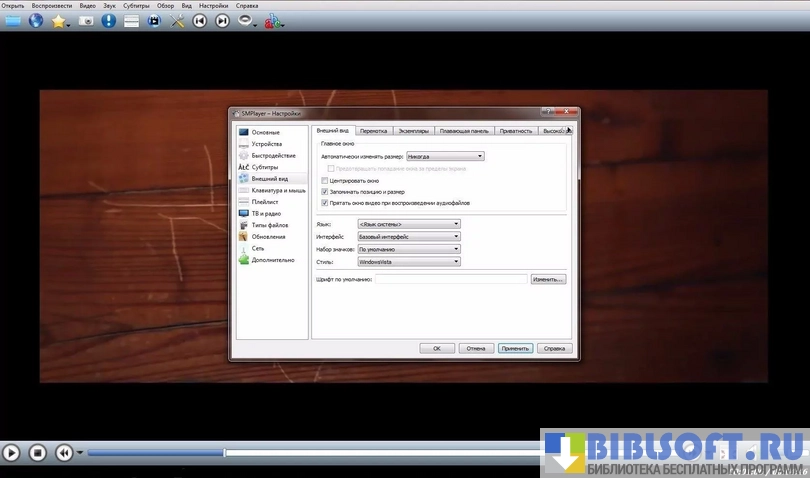Open preferences via the wrench toolbar icon
Viewport: 810px width, 478px height.
177,21
